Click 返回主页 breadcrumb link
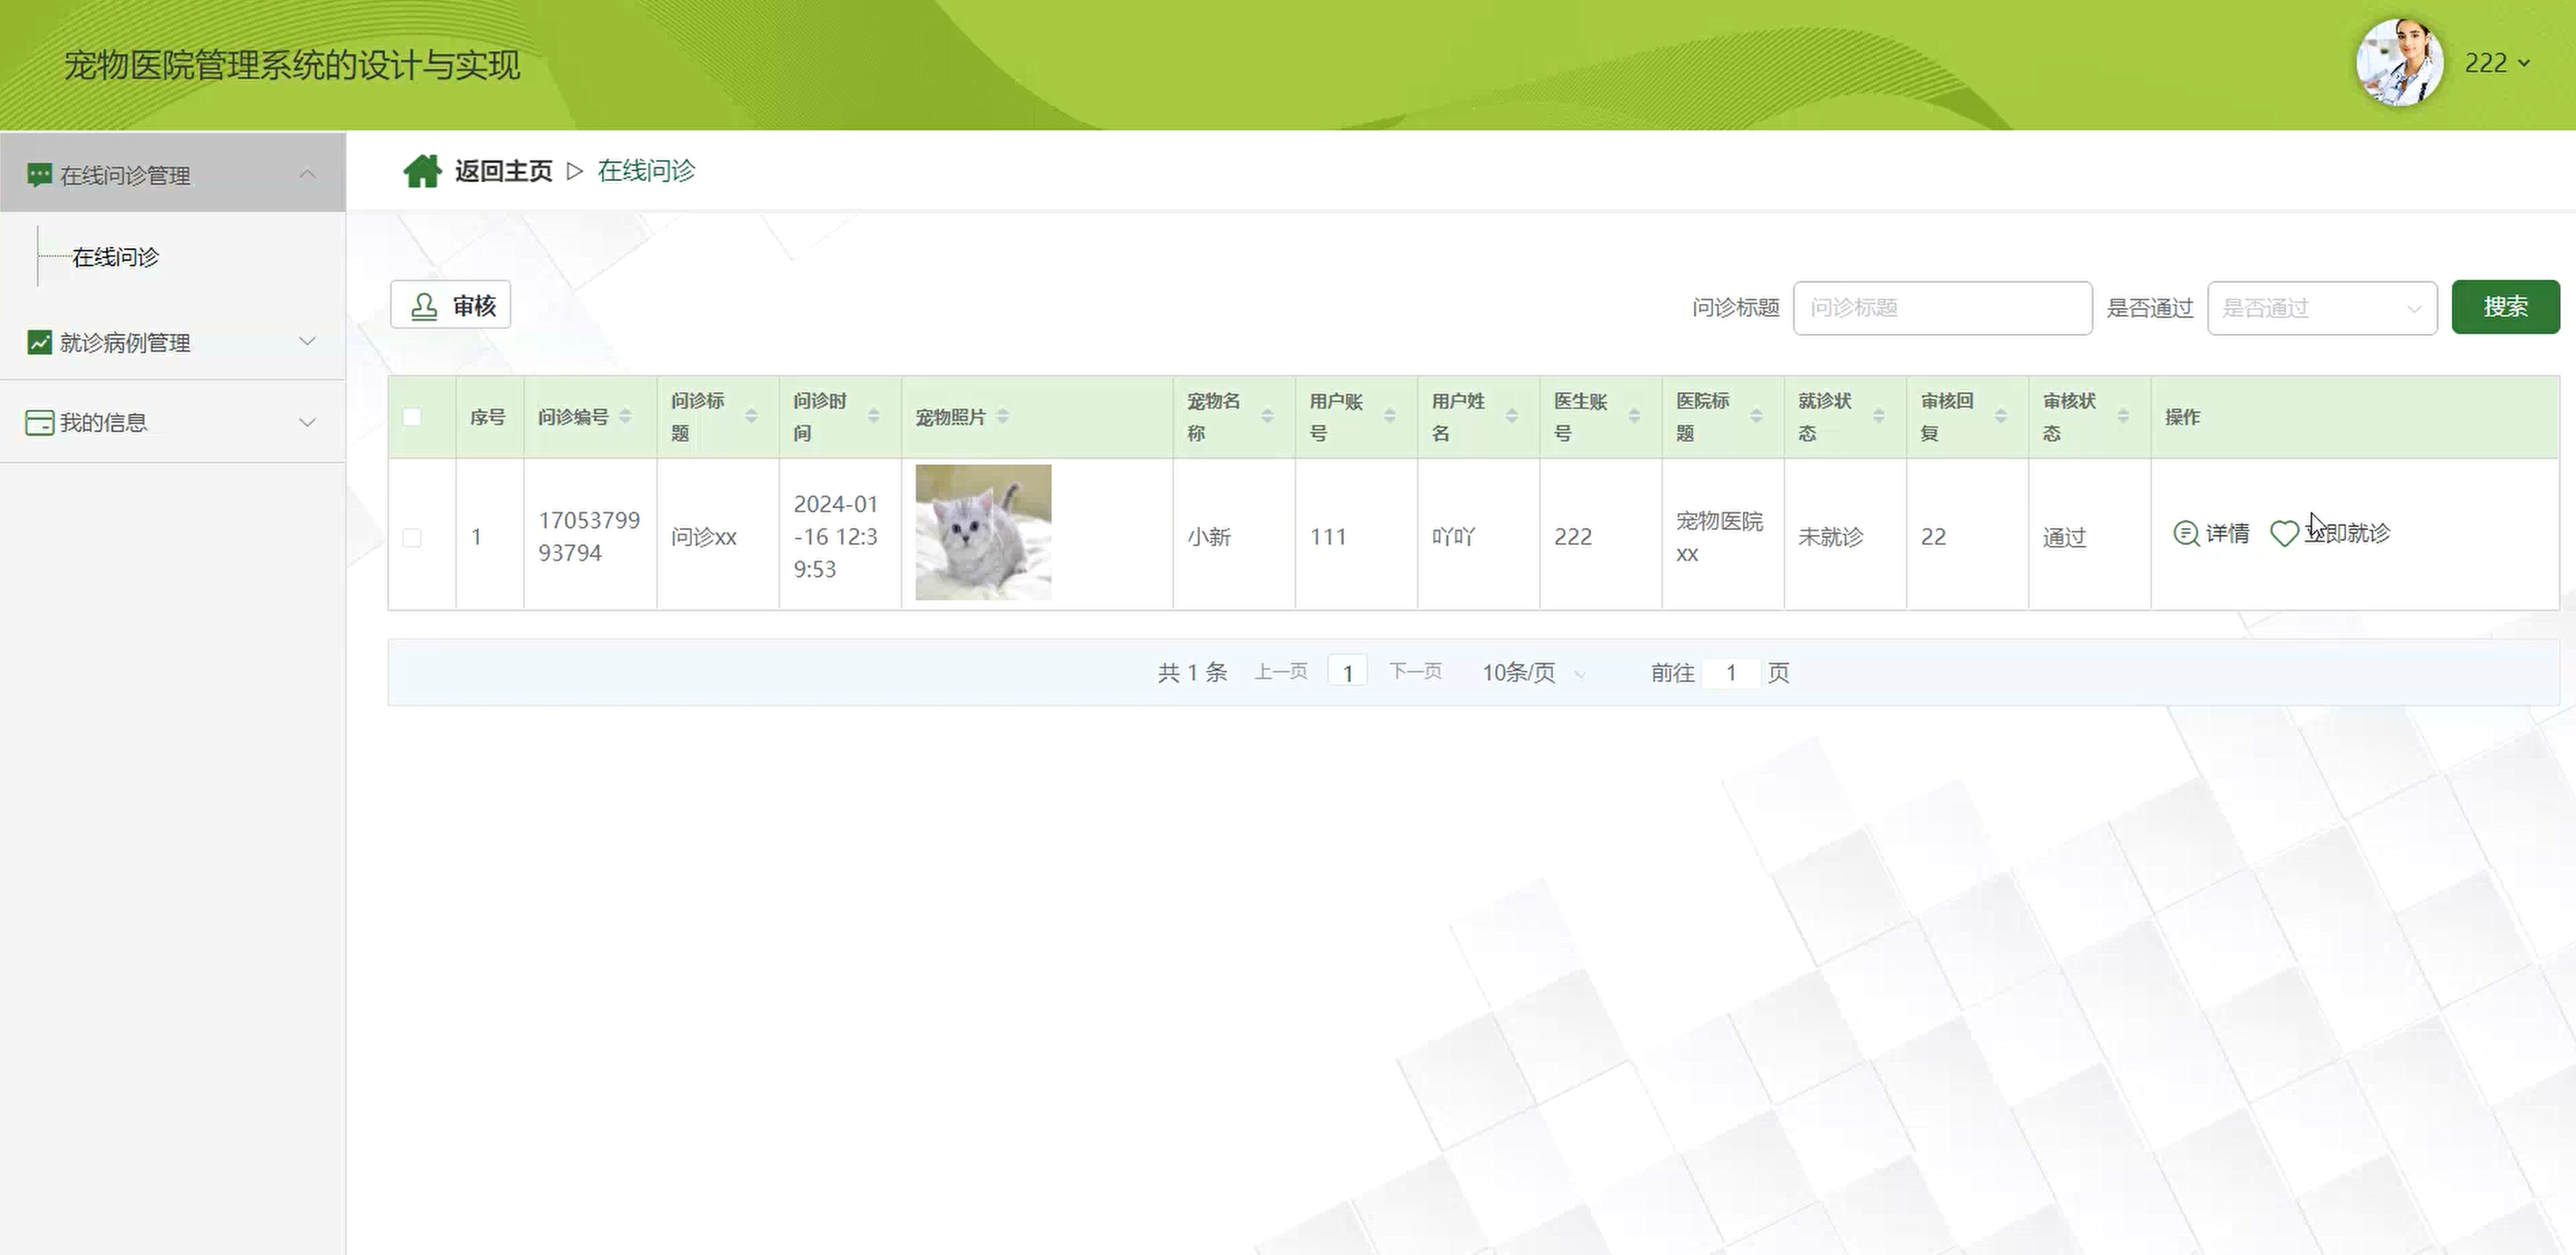 coord(503,171)
